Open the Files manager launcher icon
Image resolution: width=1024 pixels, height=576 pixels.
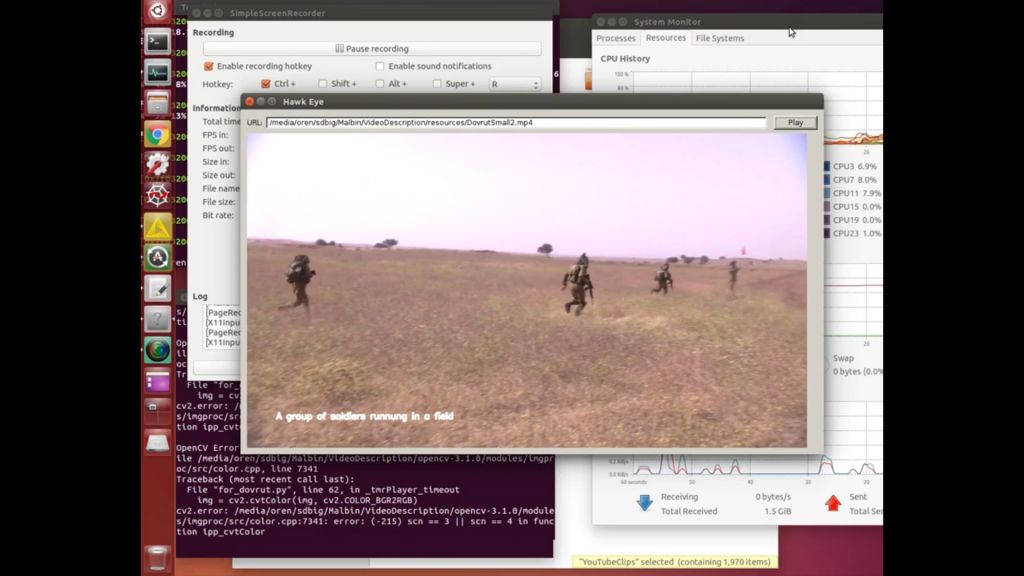pos(157,104)
